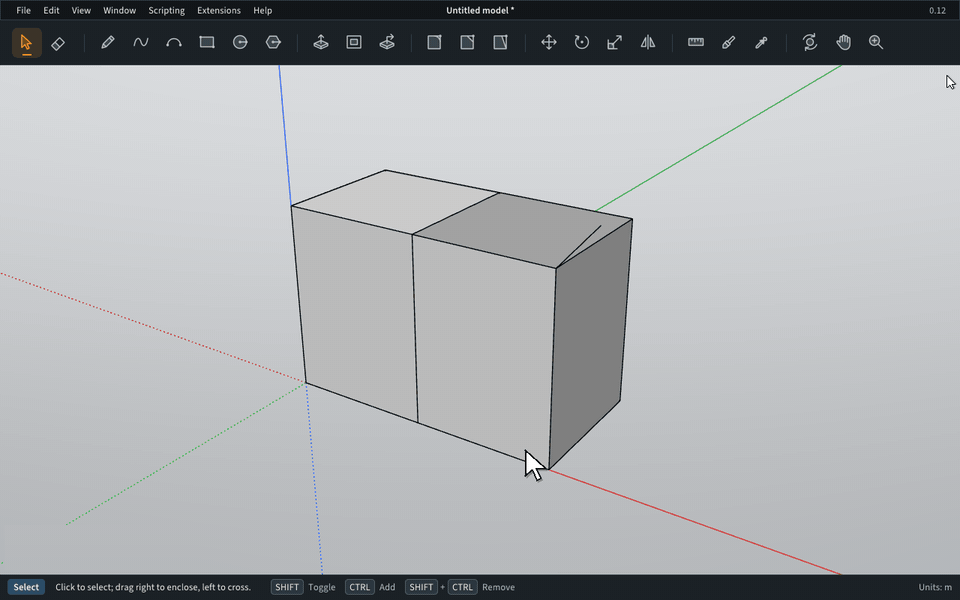Viewport: 960px width, 600px height.
Task: Select the Offset tool
Action: coord(354,42)
